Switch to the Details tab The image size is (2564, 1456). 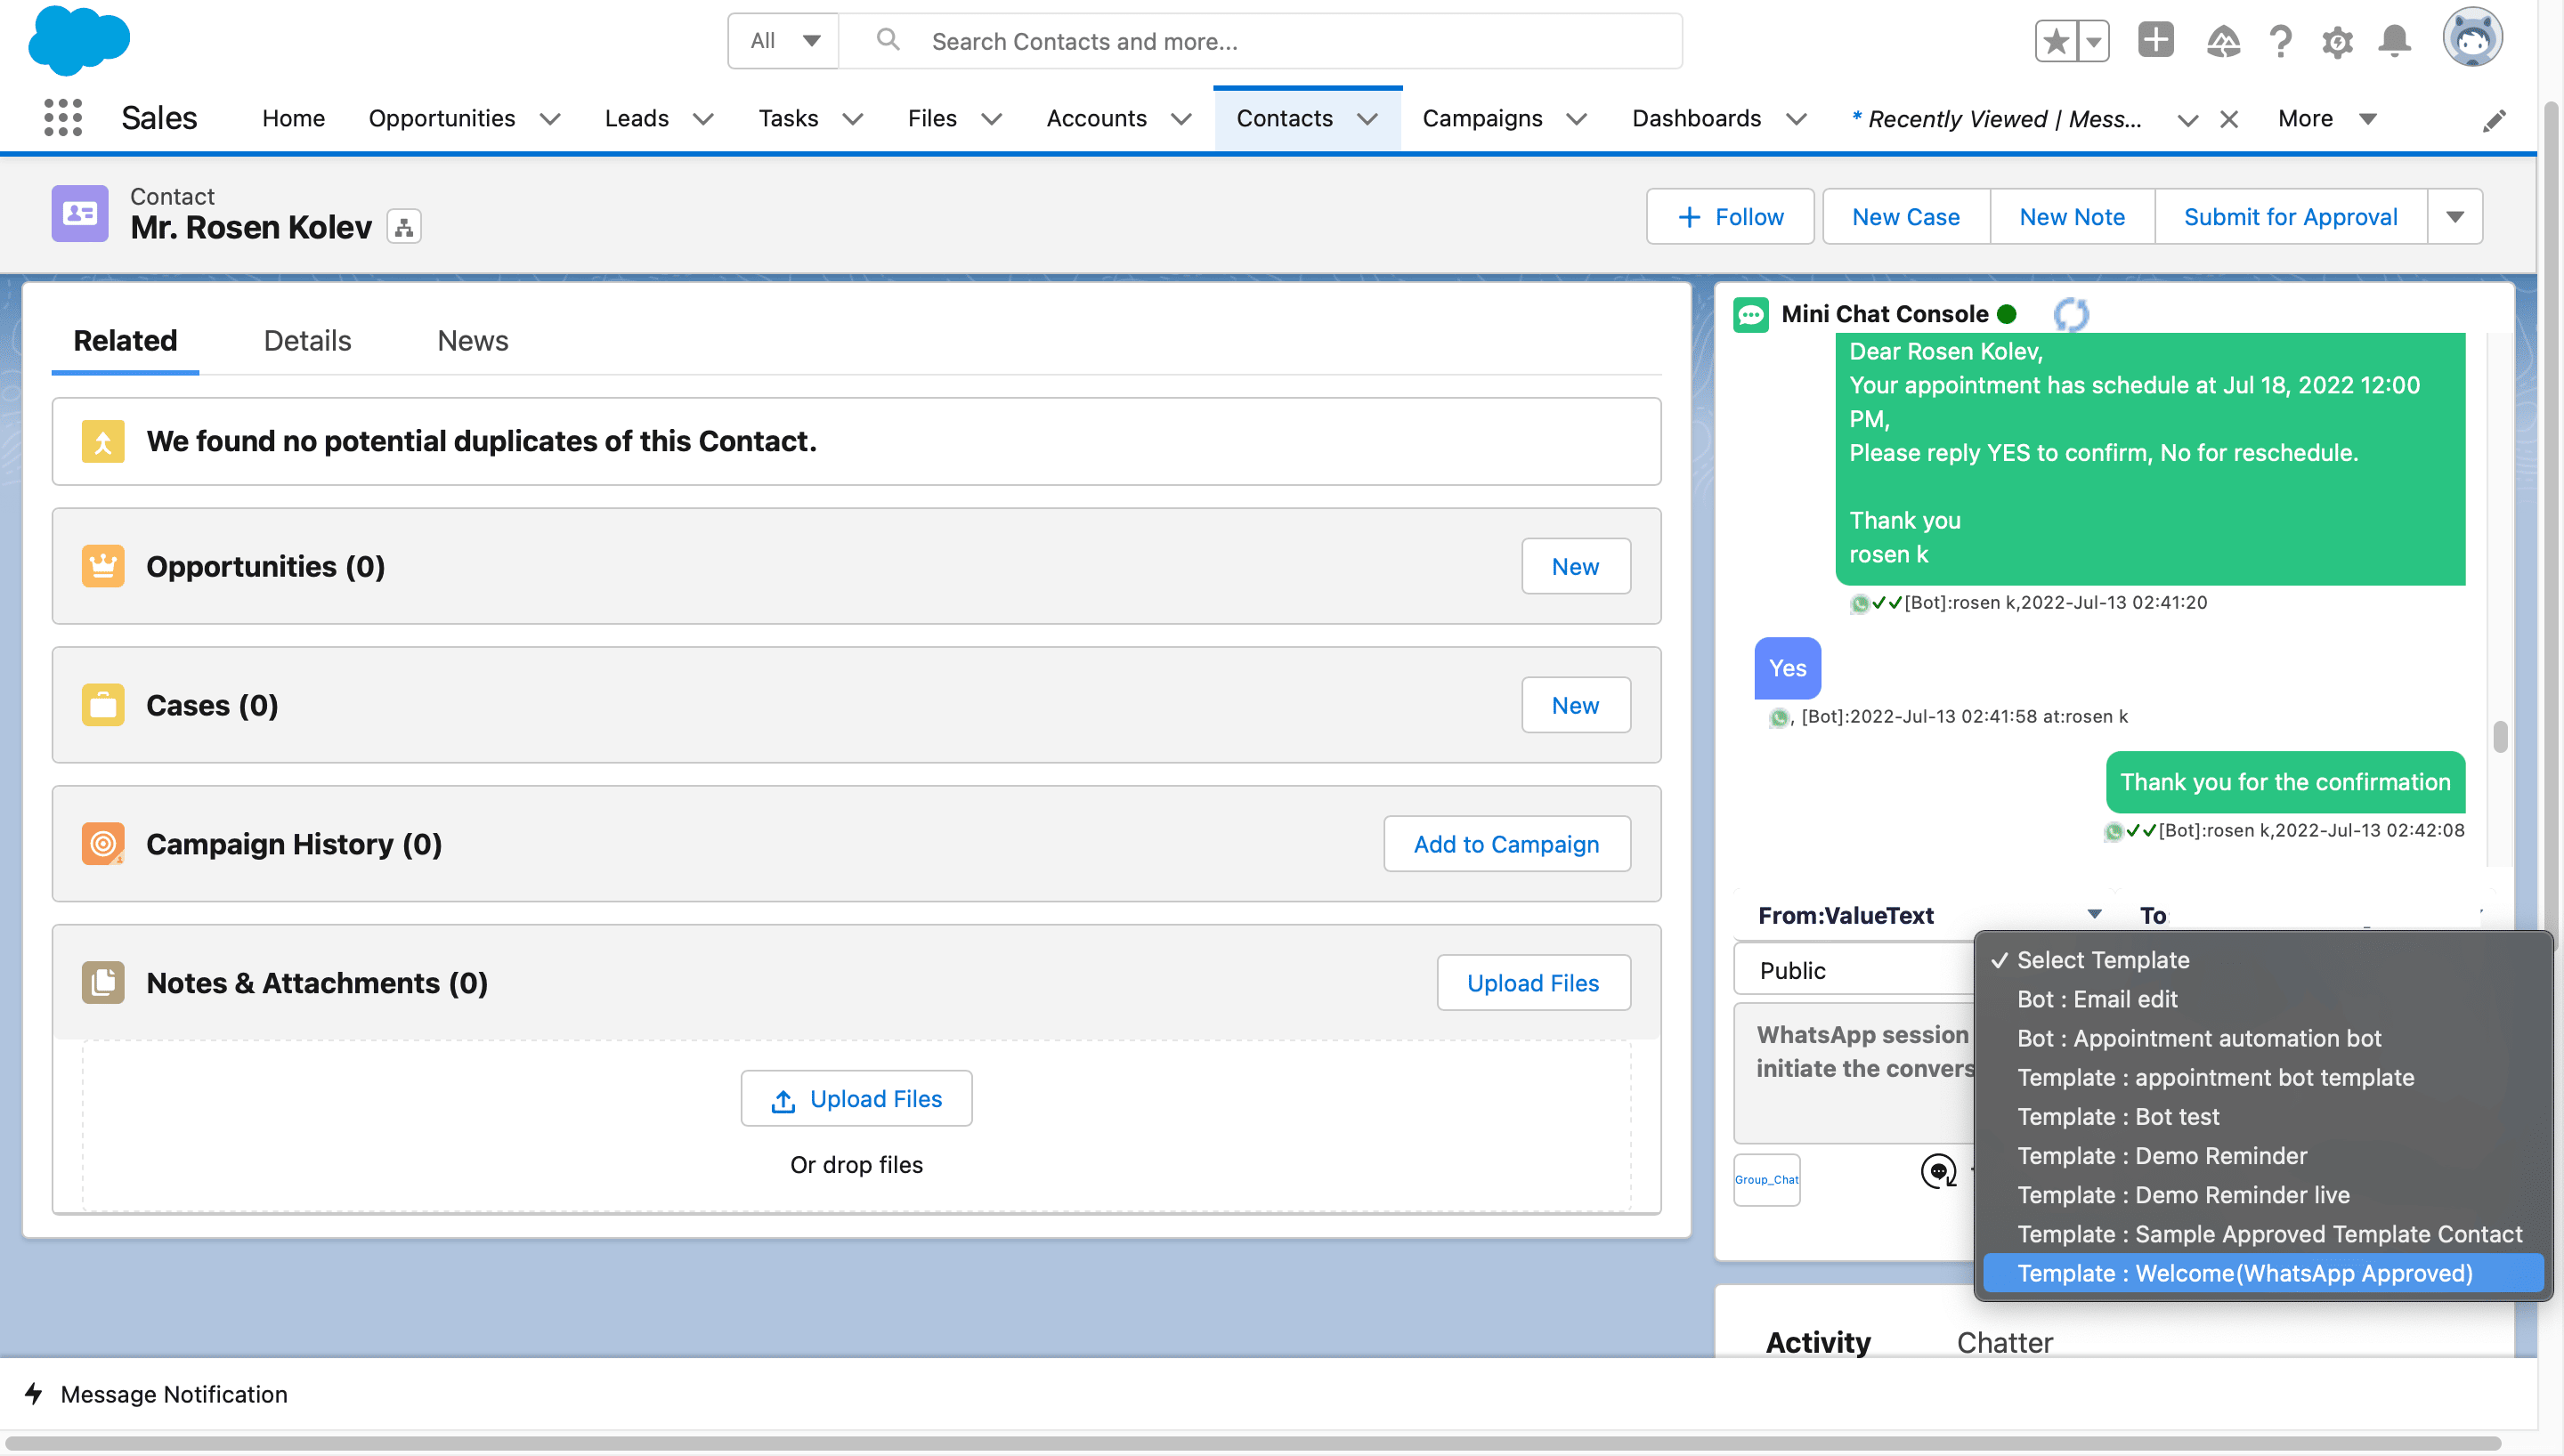pos(308,340)
